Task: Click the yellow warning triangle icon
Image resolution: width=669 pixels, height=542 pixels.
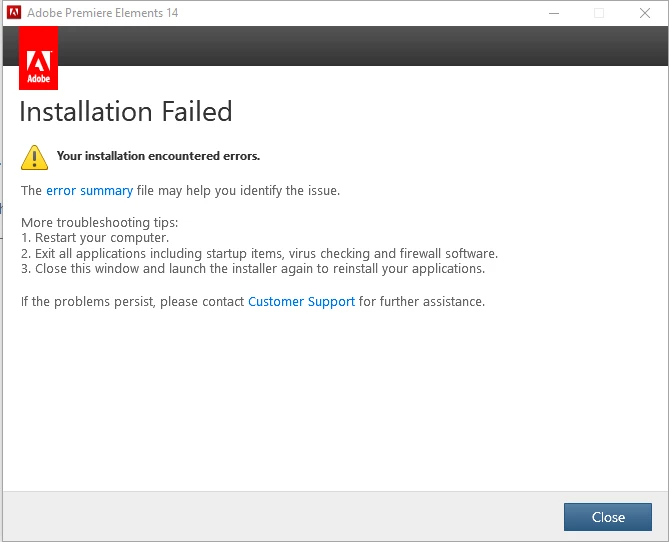Action: pos(34,157)
